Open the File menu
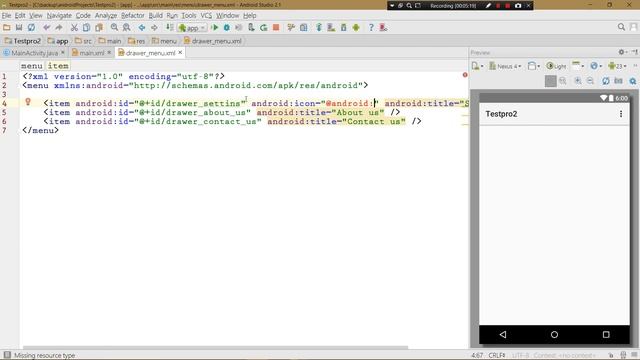 click(6, 16)
